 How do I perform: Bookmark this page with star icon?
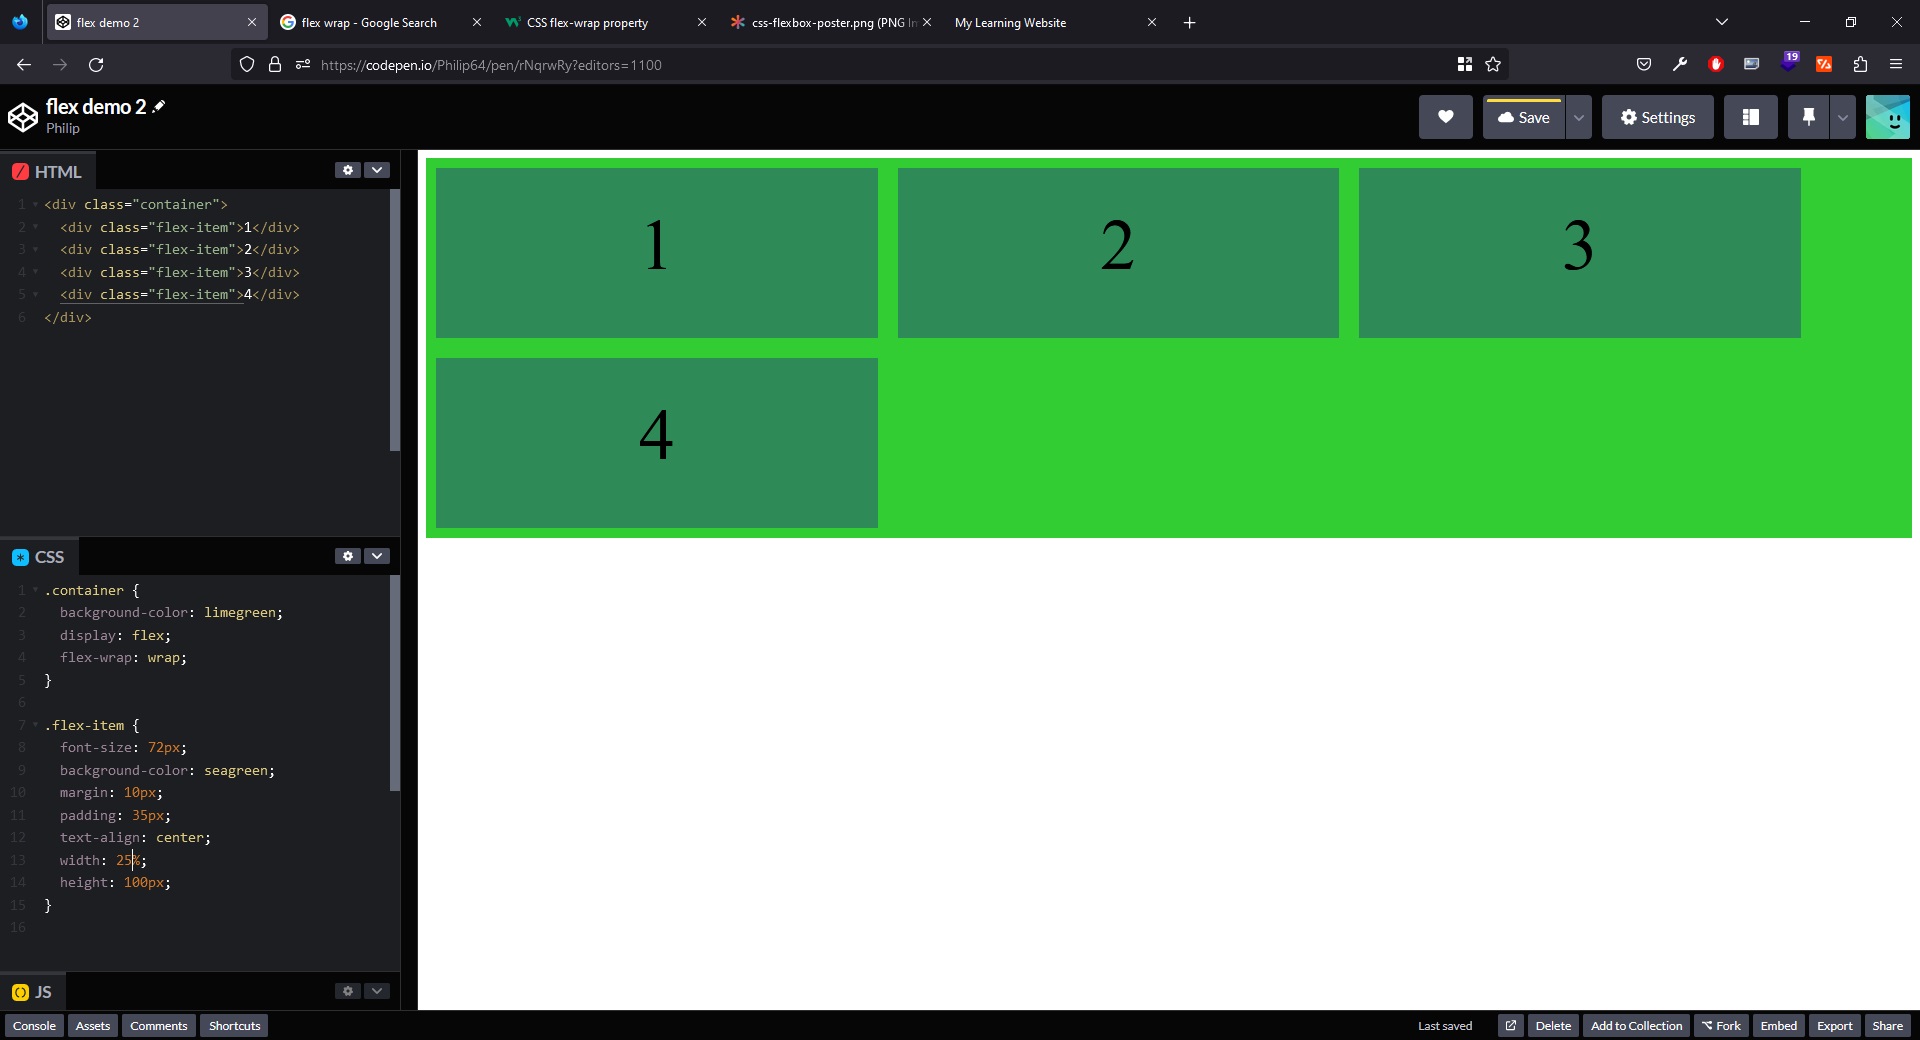pos(1493,64)
